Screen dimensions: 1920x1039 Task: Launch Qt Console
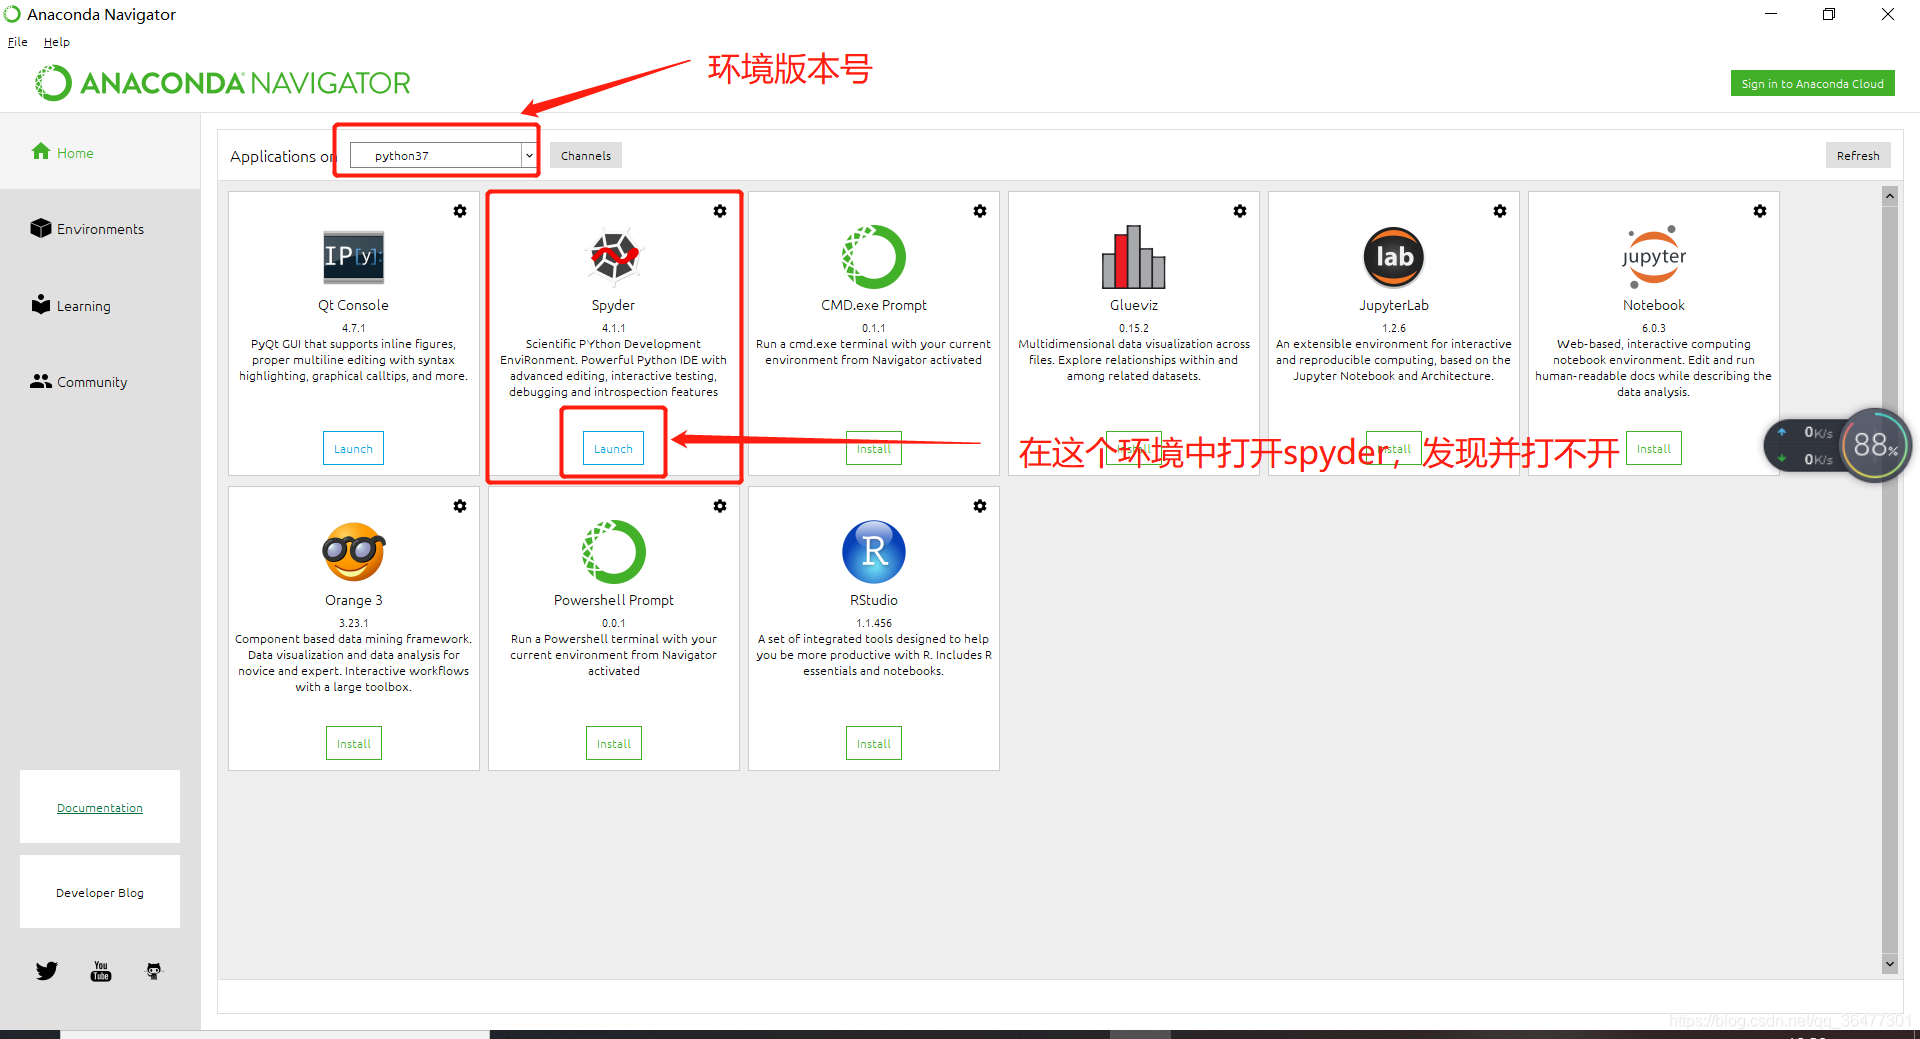click(353, 449)
